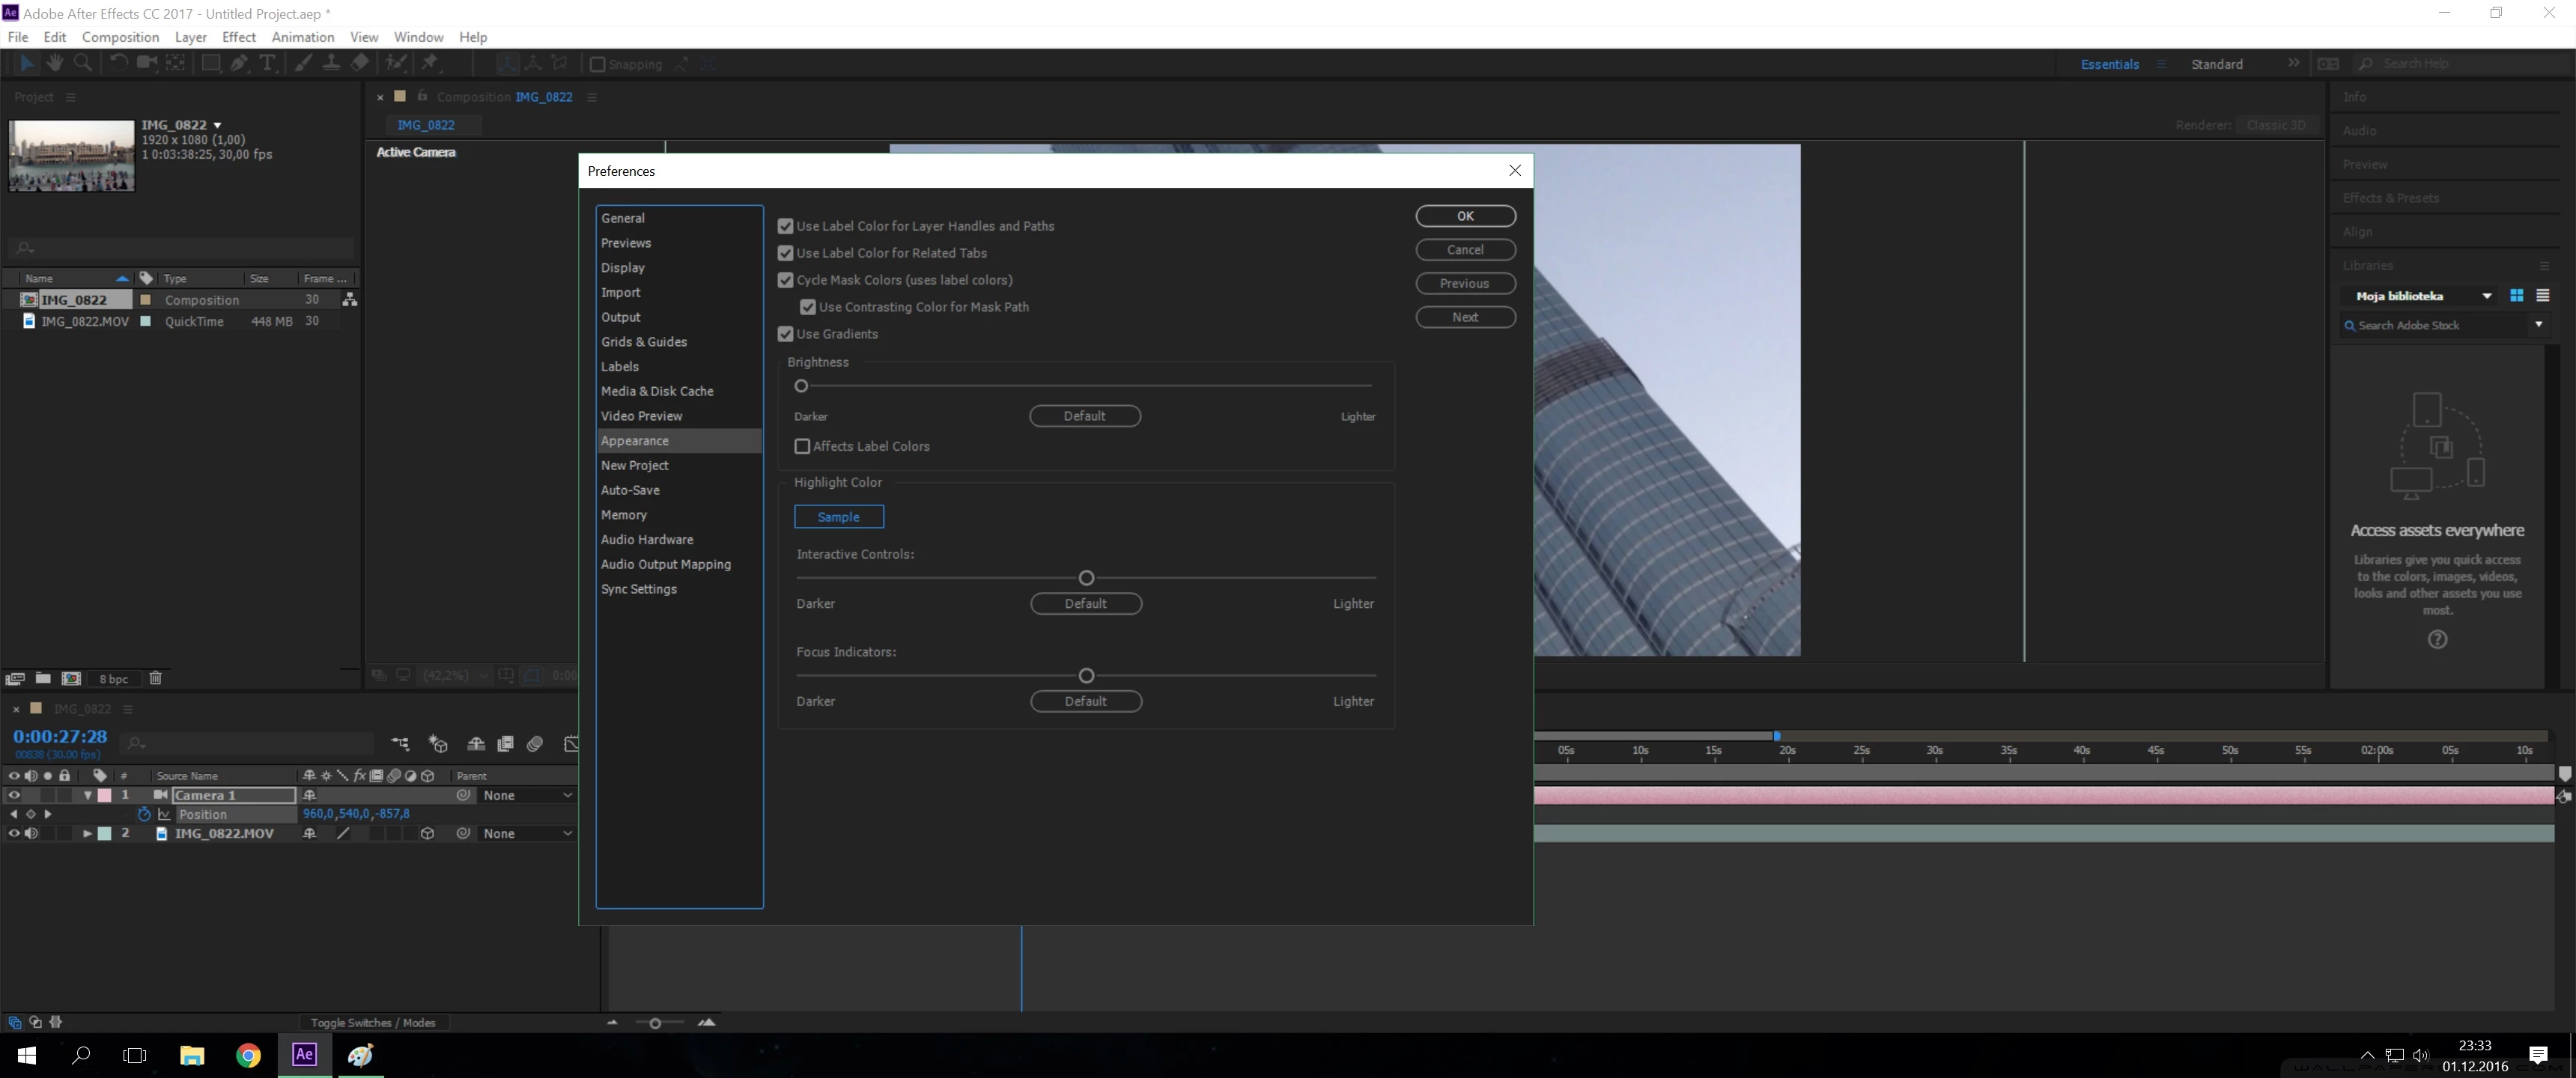
Task: Click the trash icon in Project panel
Action: point(155,678)
